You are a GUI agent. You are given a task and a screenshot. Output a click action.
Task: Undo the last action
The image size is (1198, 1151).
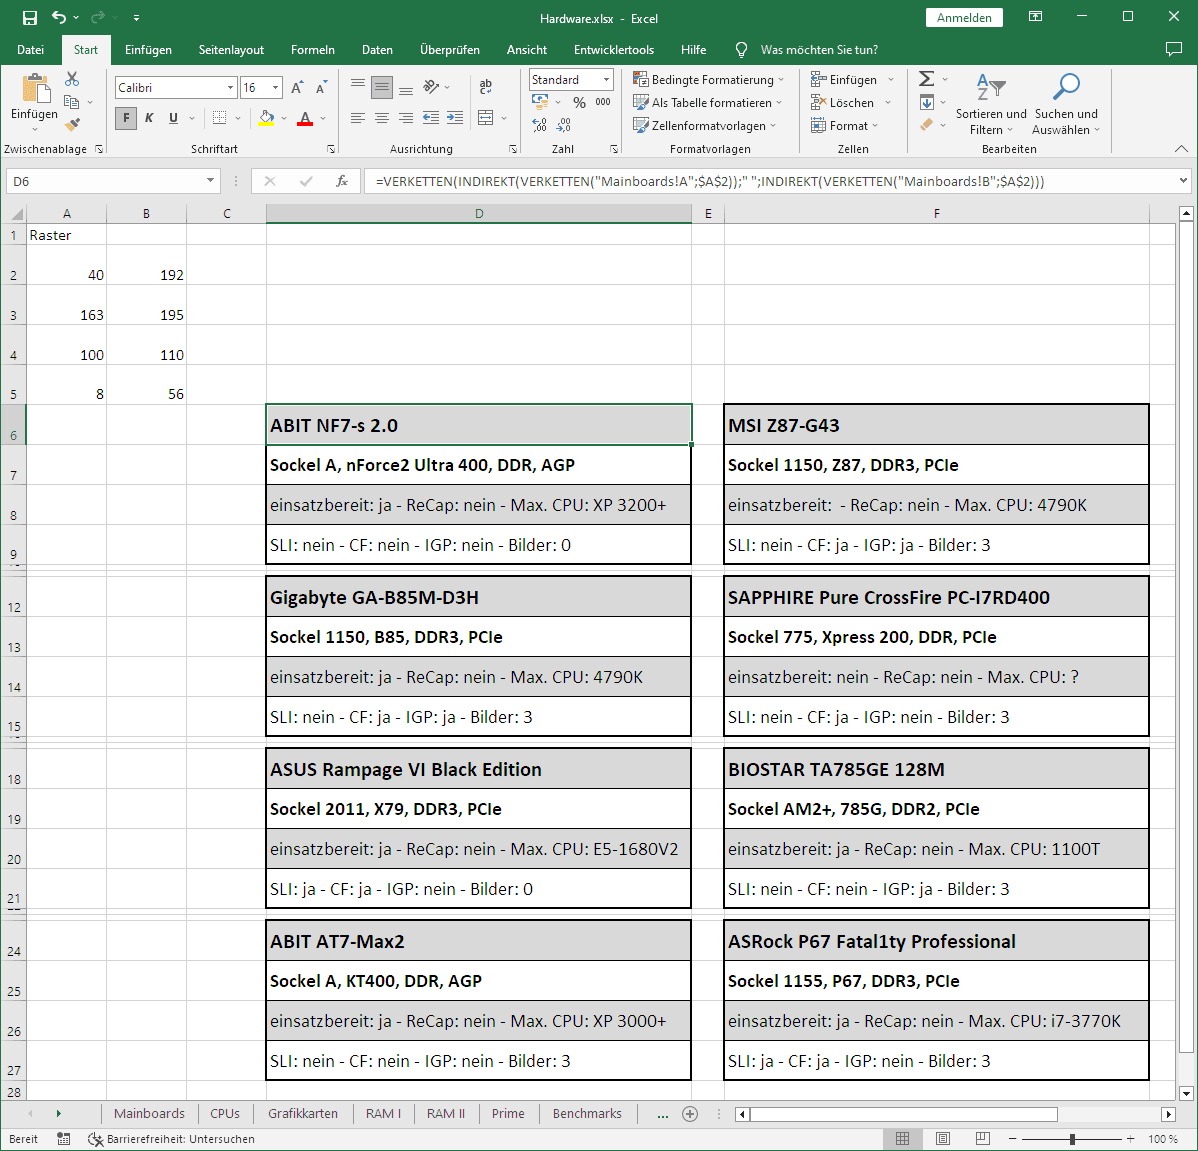tap(59, 17)
